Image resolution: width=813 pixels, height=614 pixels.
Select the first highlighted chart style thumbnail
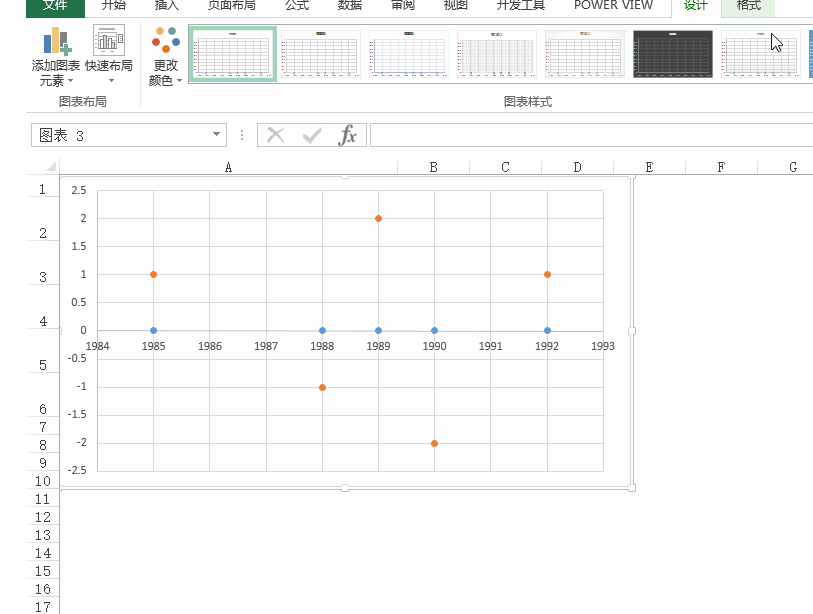pos(233,54)
